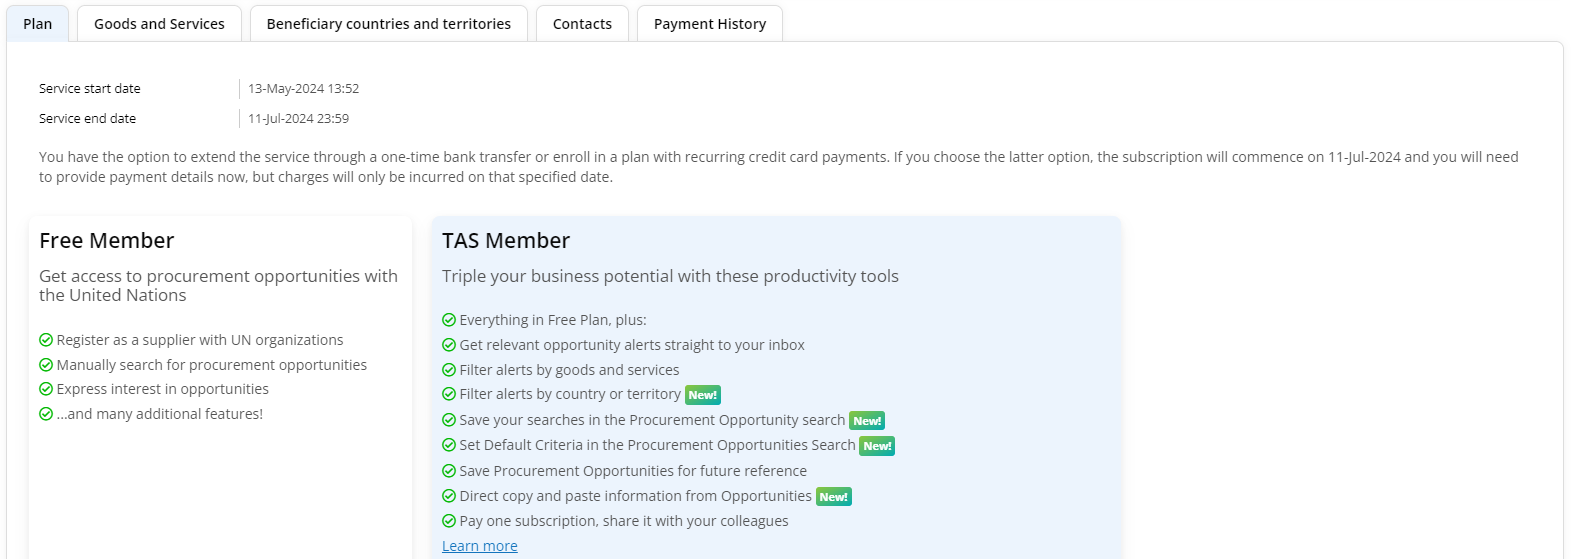Click the service end date value
The image size is (1574, 559).
coord(298,119)
